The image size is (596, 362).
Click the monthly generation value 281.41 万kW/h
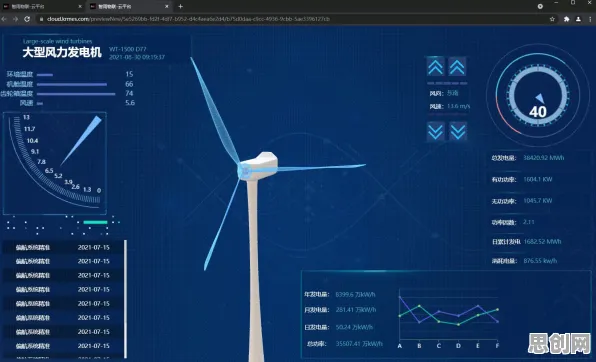click(x=356, y=310)
